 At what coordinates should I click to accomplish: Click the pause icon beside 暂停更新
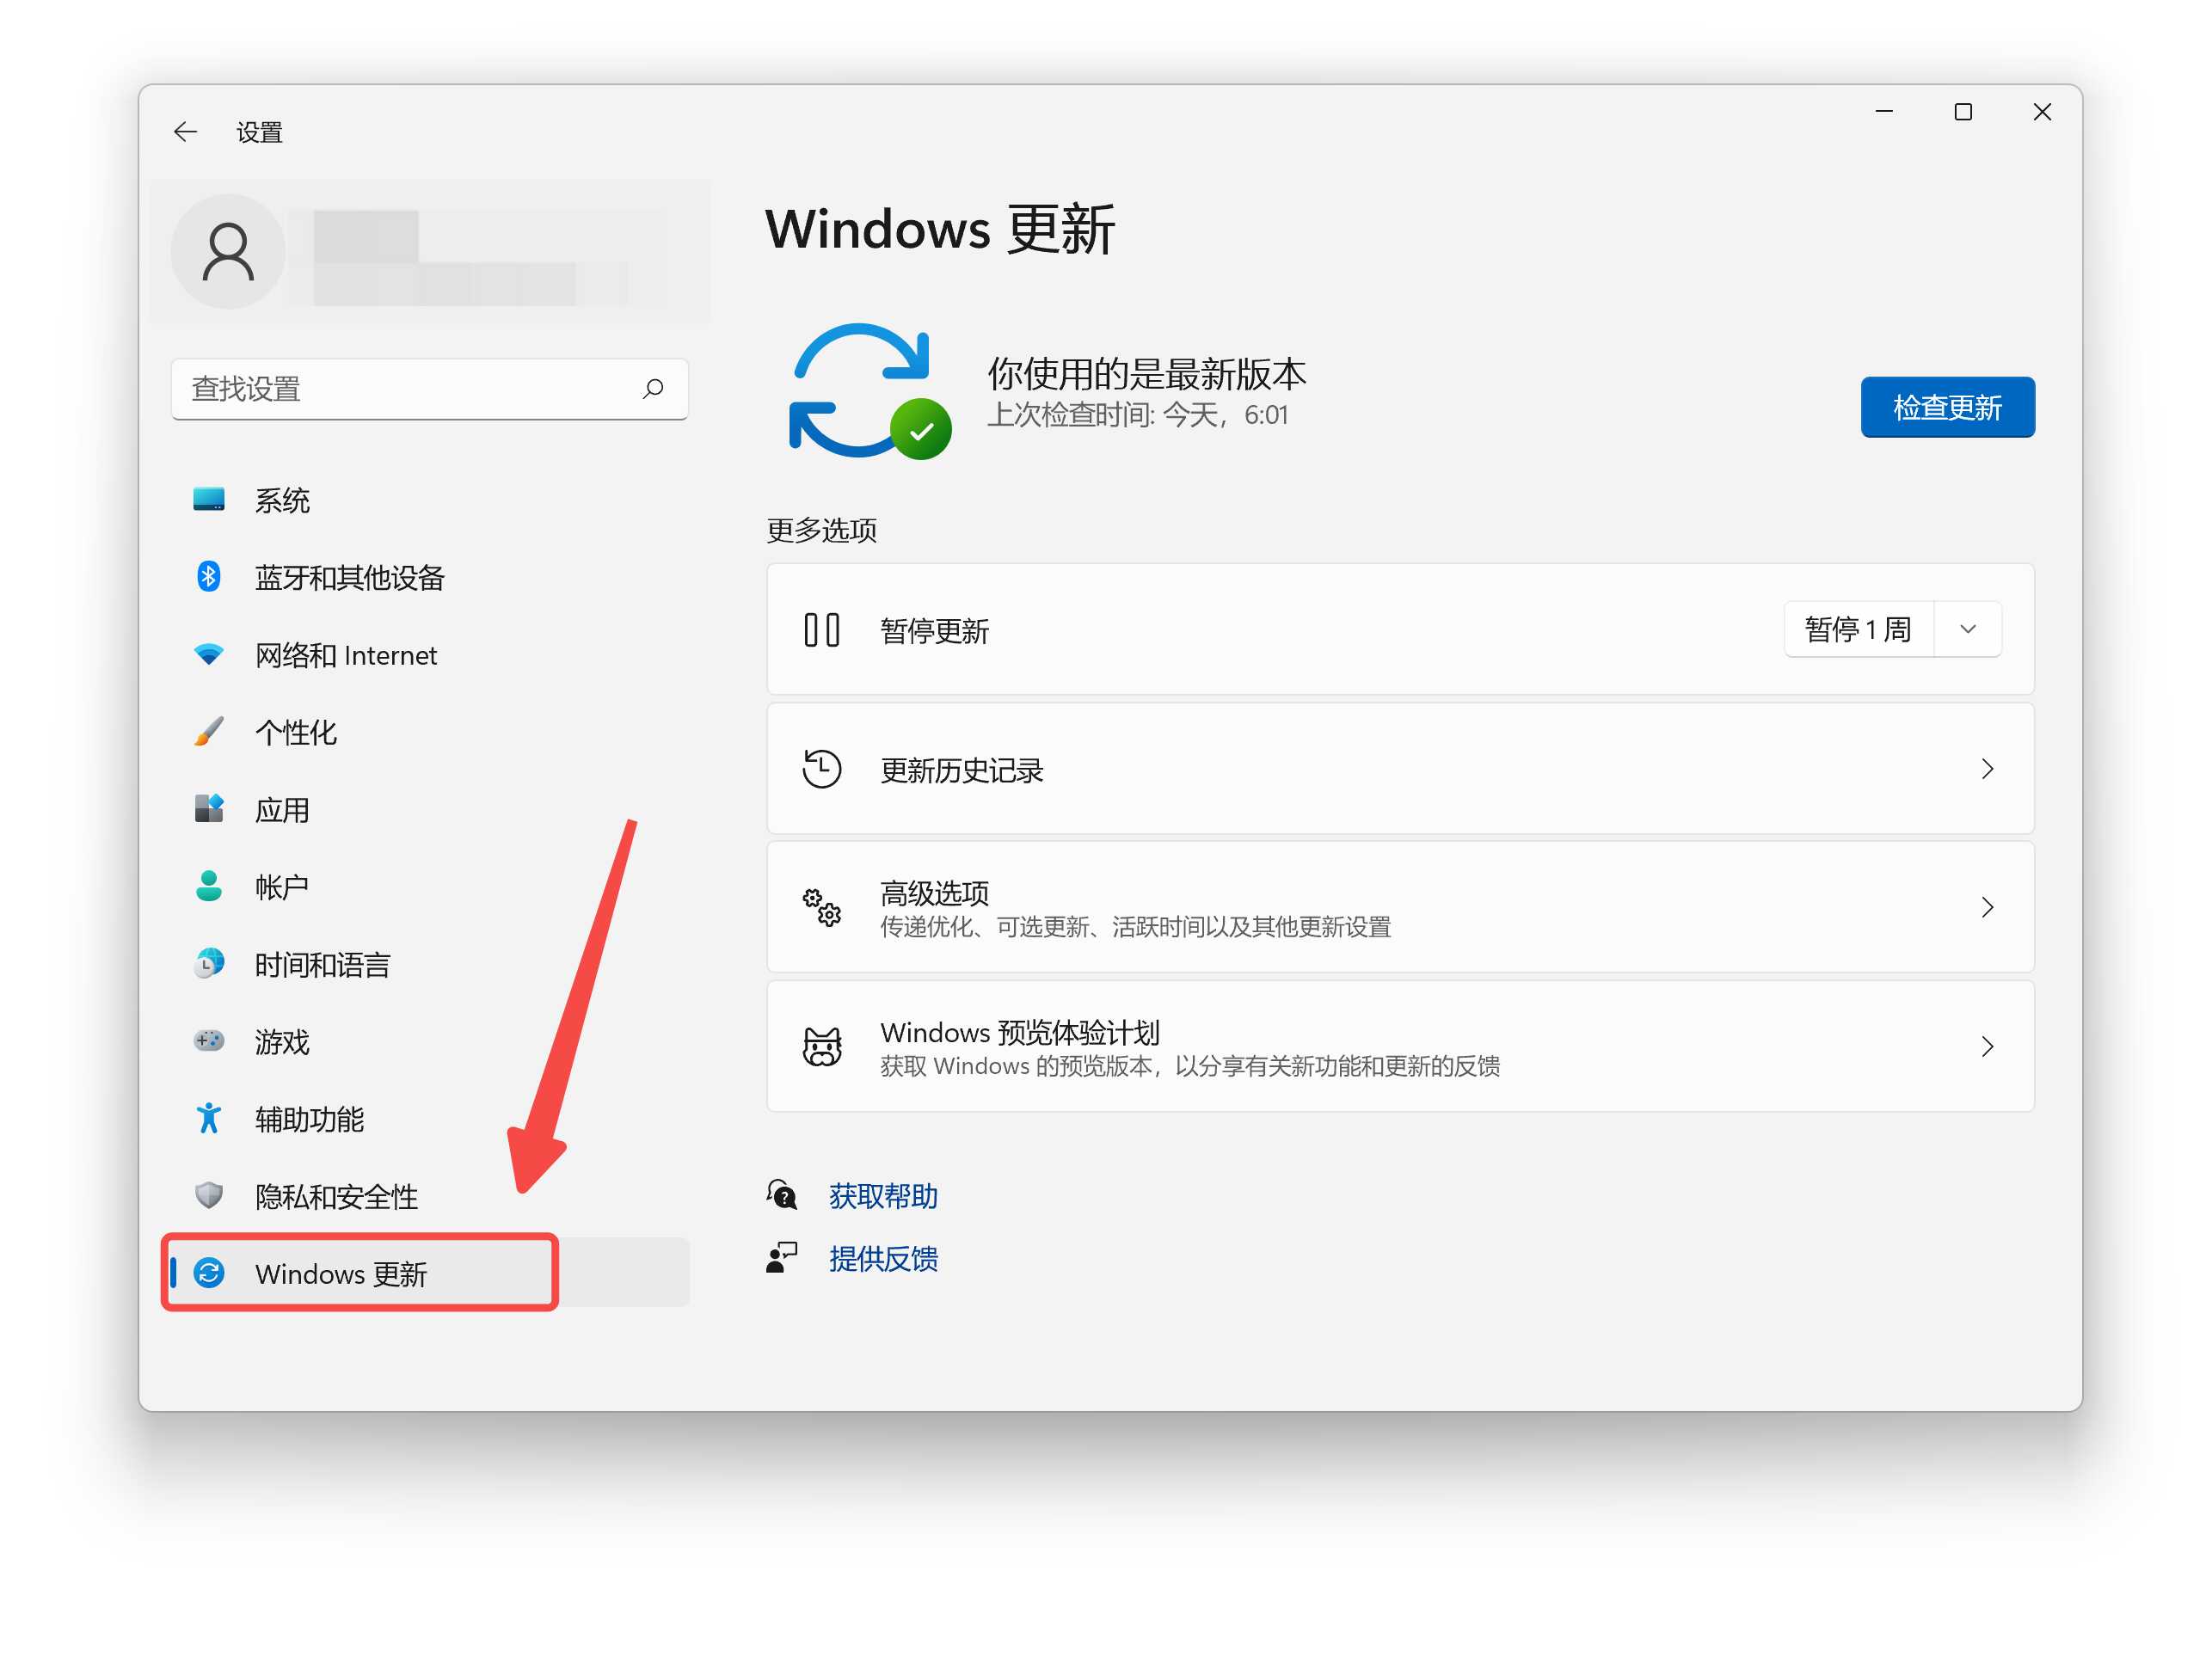[822, 630]
